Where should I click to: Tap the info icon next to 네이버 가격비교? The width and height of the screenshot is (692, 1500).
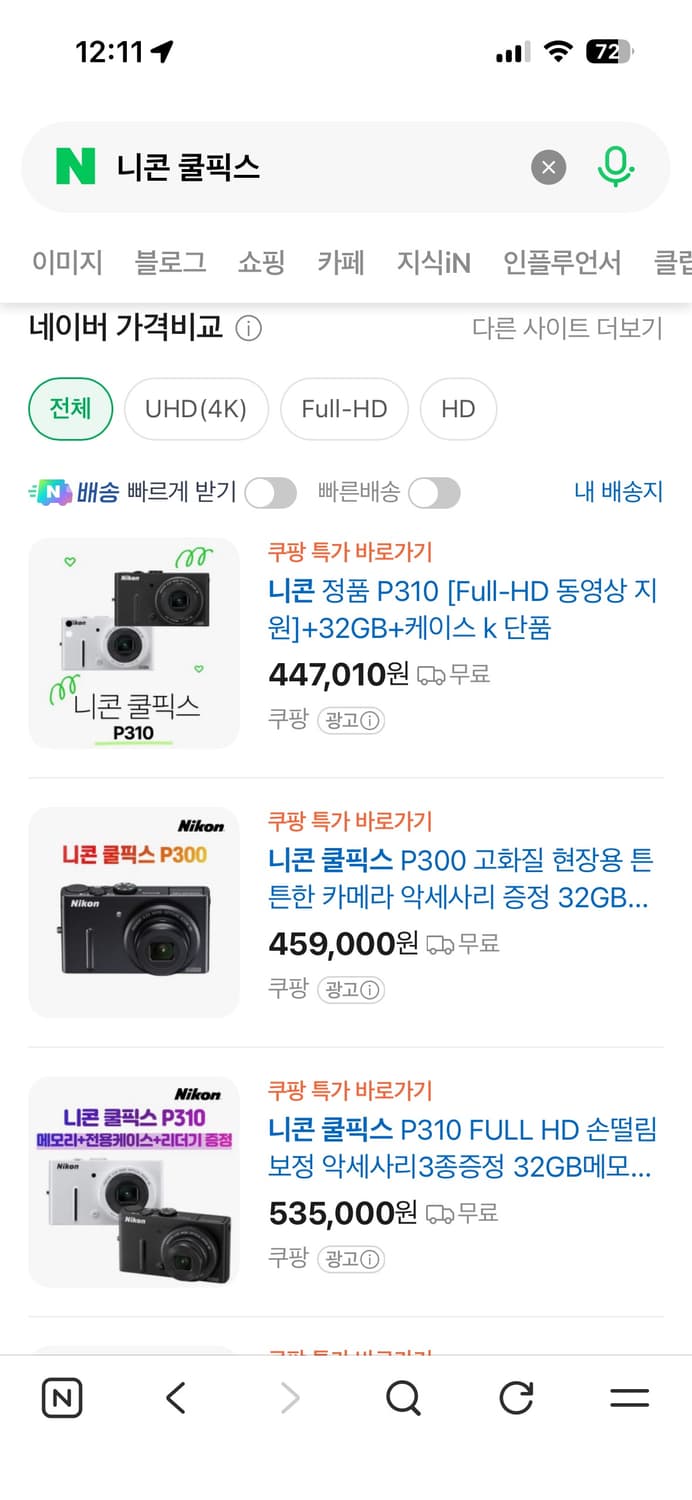coord(247,328)
